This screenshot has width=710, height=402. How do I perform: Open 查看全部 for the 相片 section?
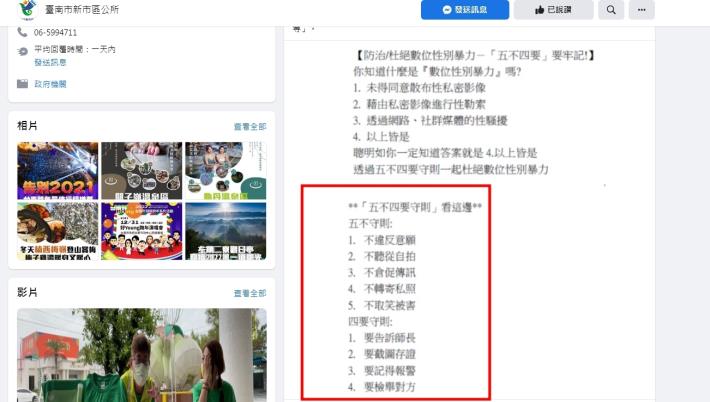tap(250, 126)
